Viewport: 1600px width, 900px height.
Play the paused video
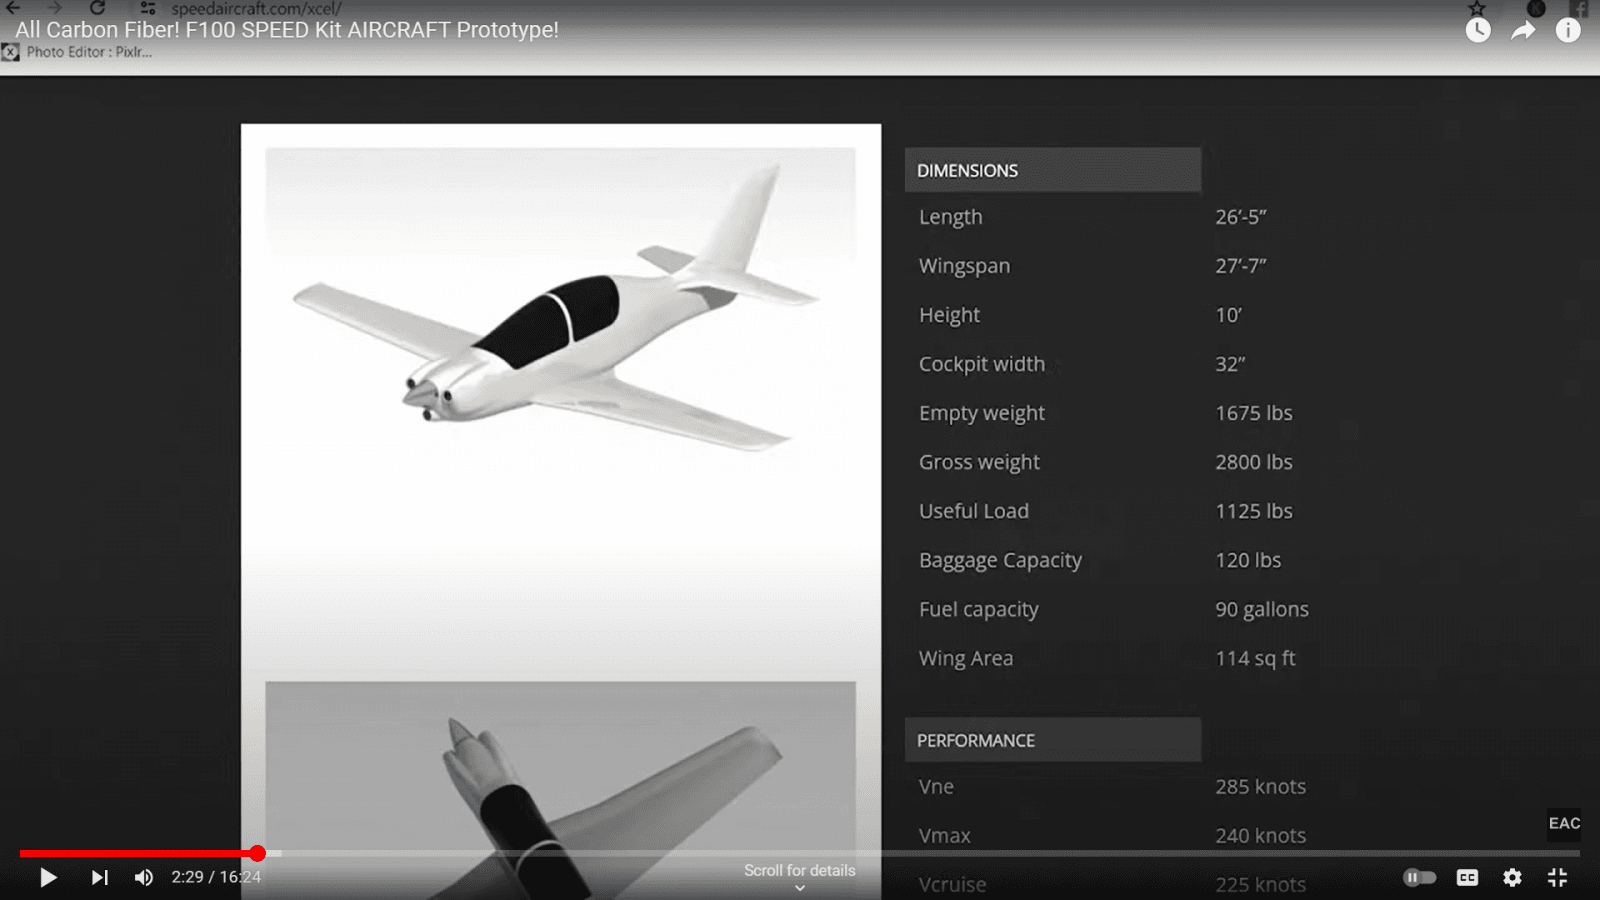(47, 877)
